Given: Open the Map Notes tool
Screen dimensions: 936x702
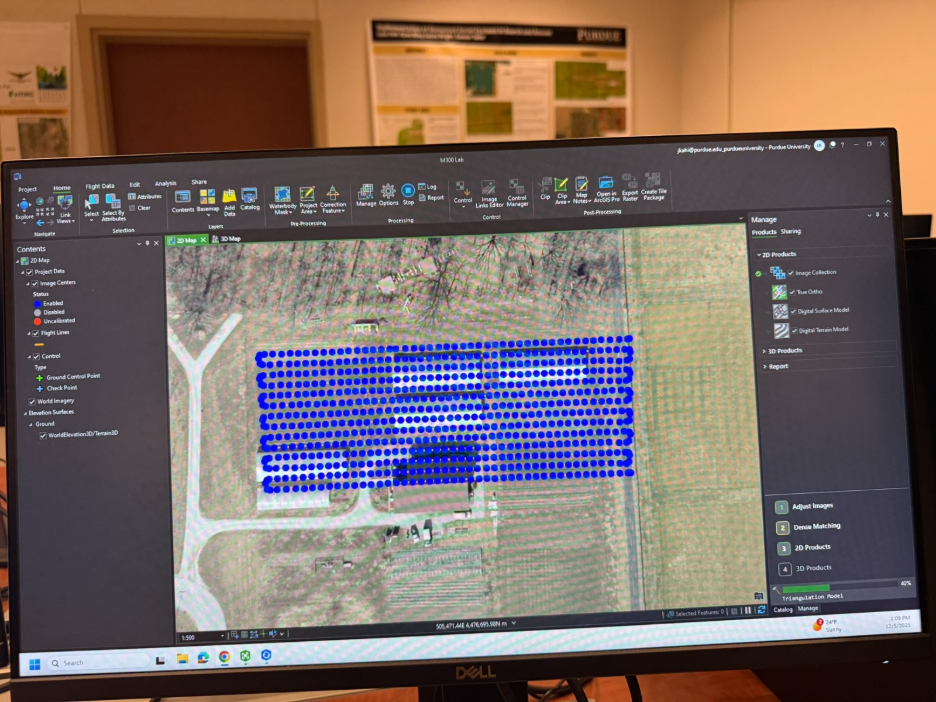Looking at the screenshot, I should coord(581,191).
